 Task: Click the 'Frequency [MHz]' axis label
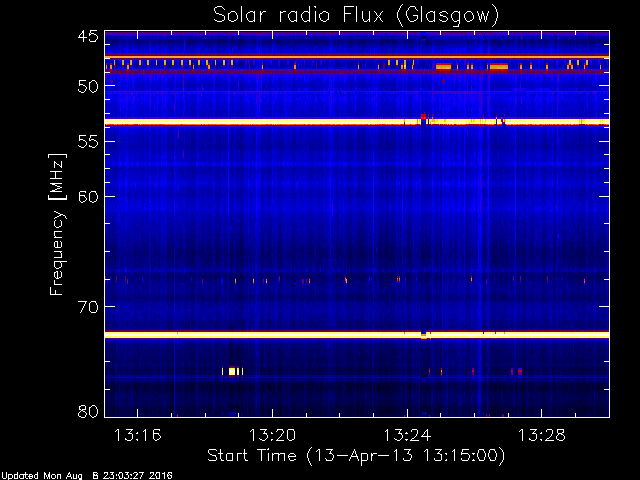coord(57,224)
